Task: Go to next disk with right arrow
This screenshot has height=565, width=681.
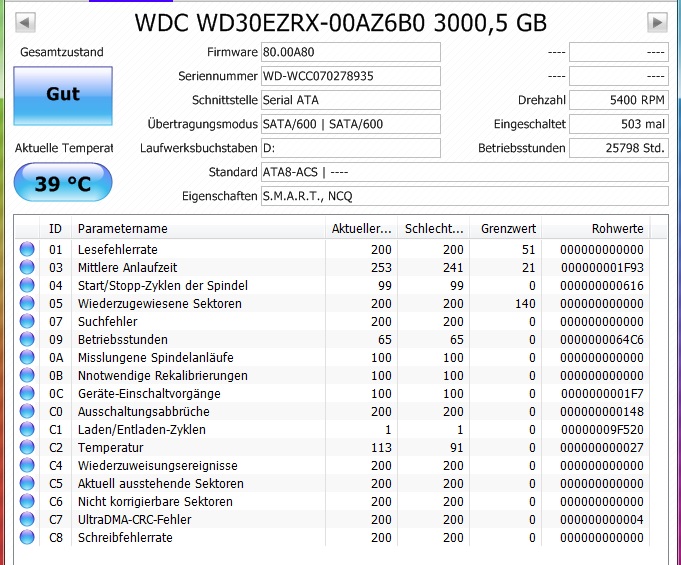Action: 657,22
